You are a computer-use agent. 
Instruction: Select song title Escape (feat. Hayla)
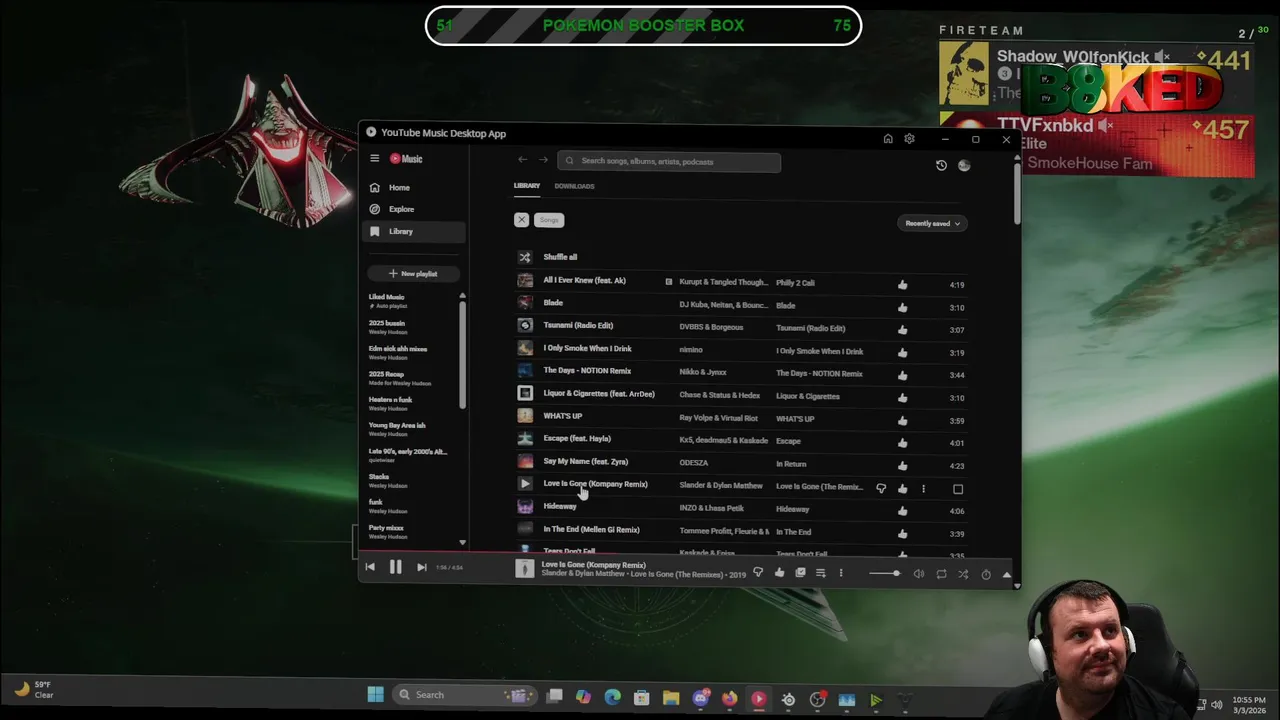[577, 438]
